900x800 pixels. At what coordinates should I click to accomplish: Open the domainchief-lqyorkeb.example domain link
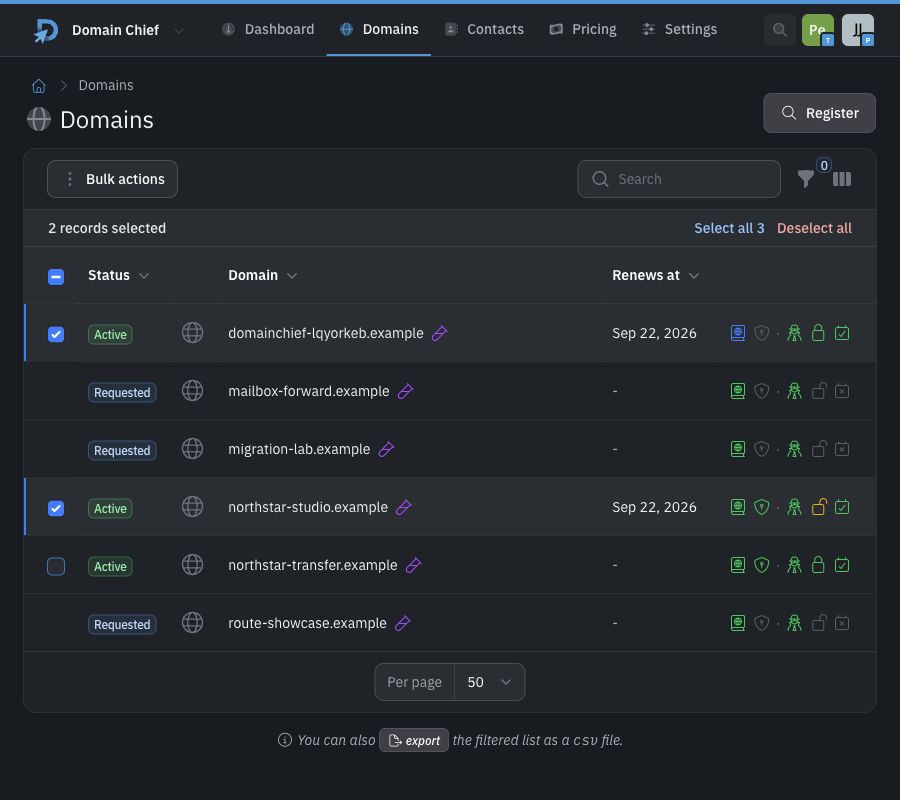[325, 333]
